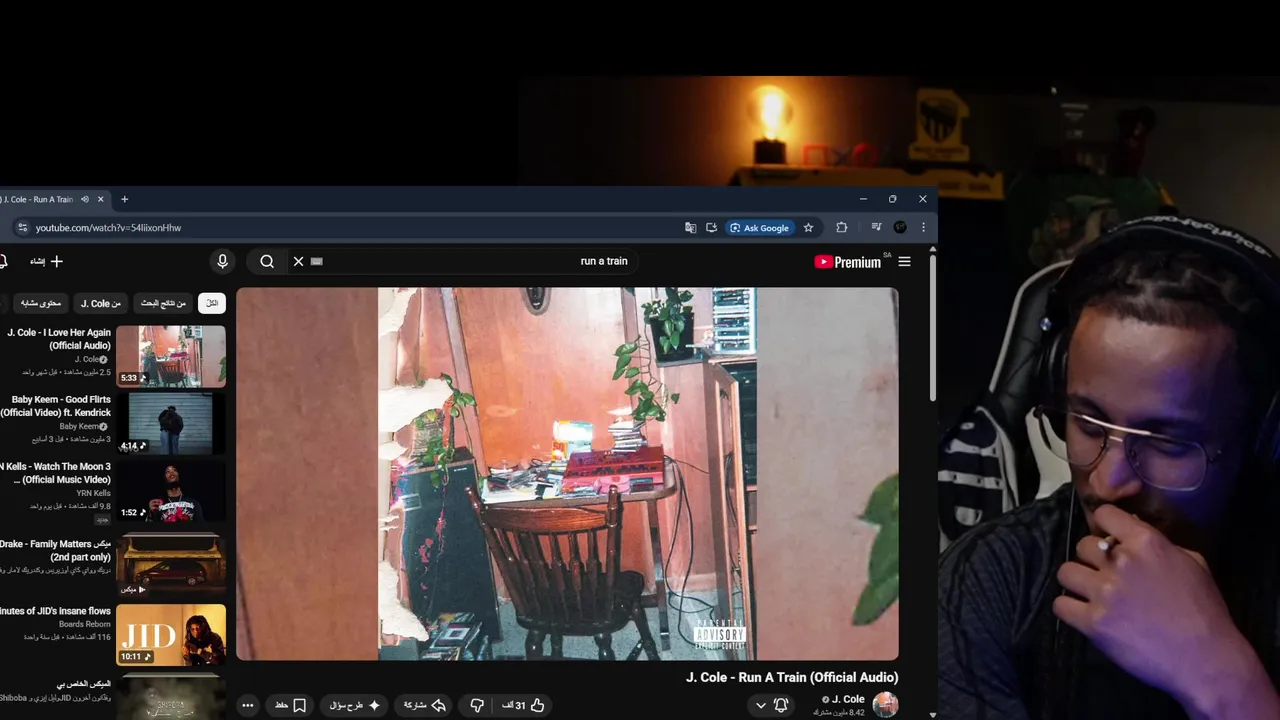Select the 'من نتائج البحث' filter chip
The image size is (1280, 720).
pos(164,303)
